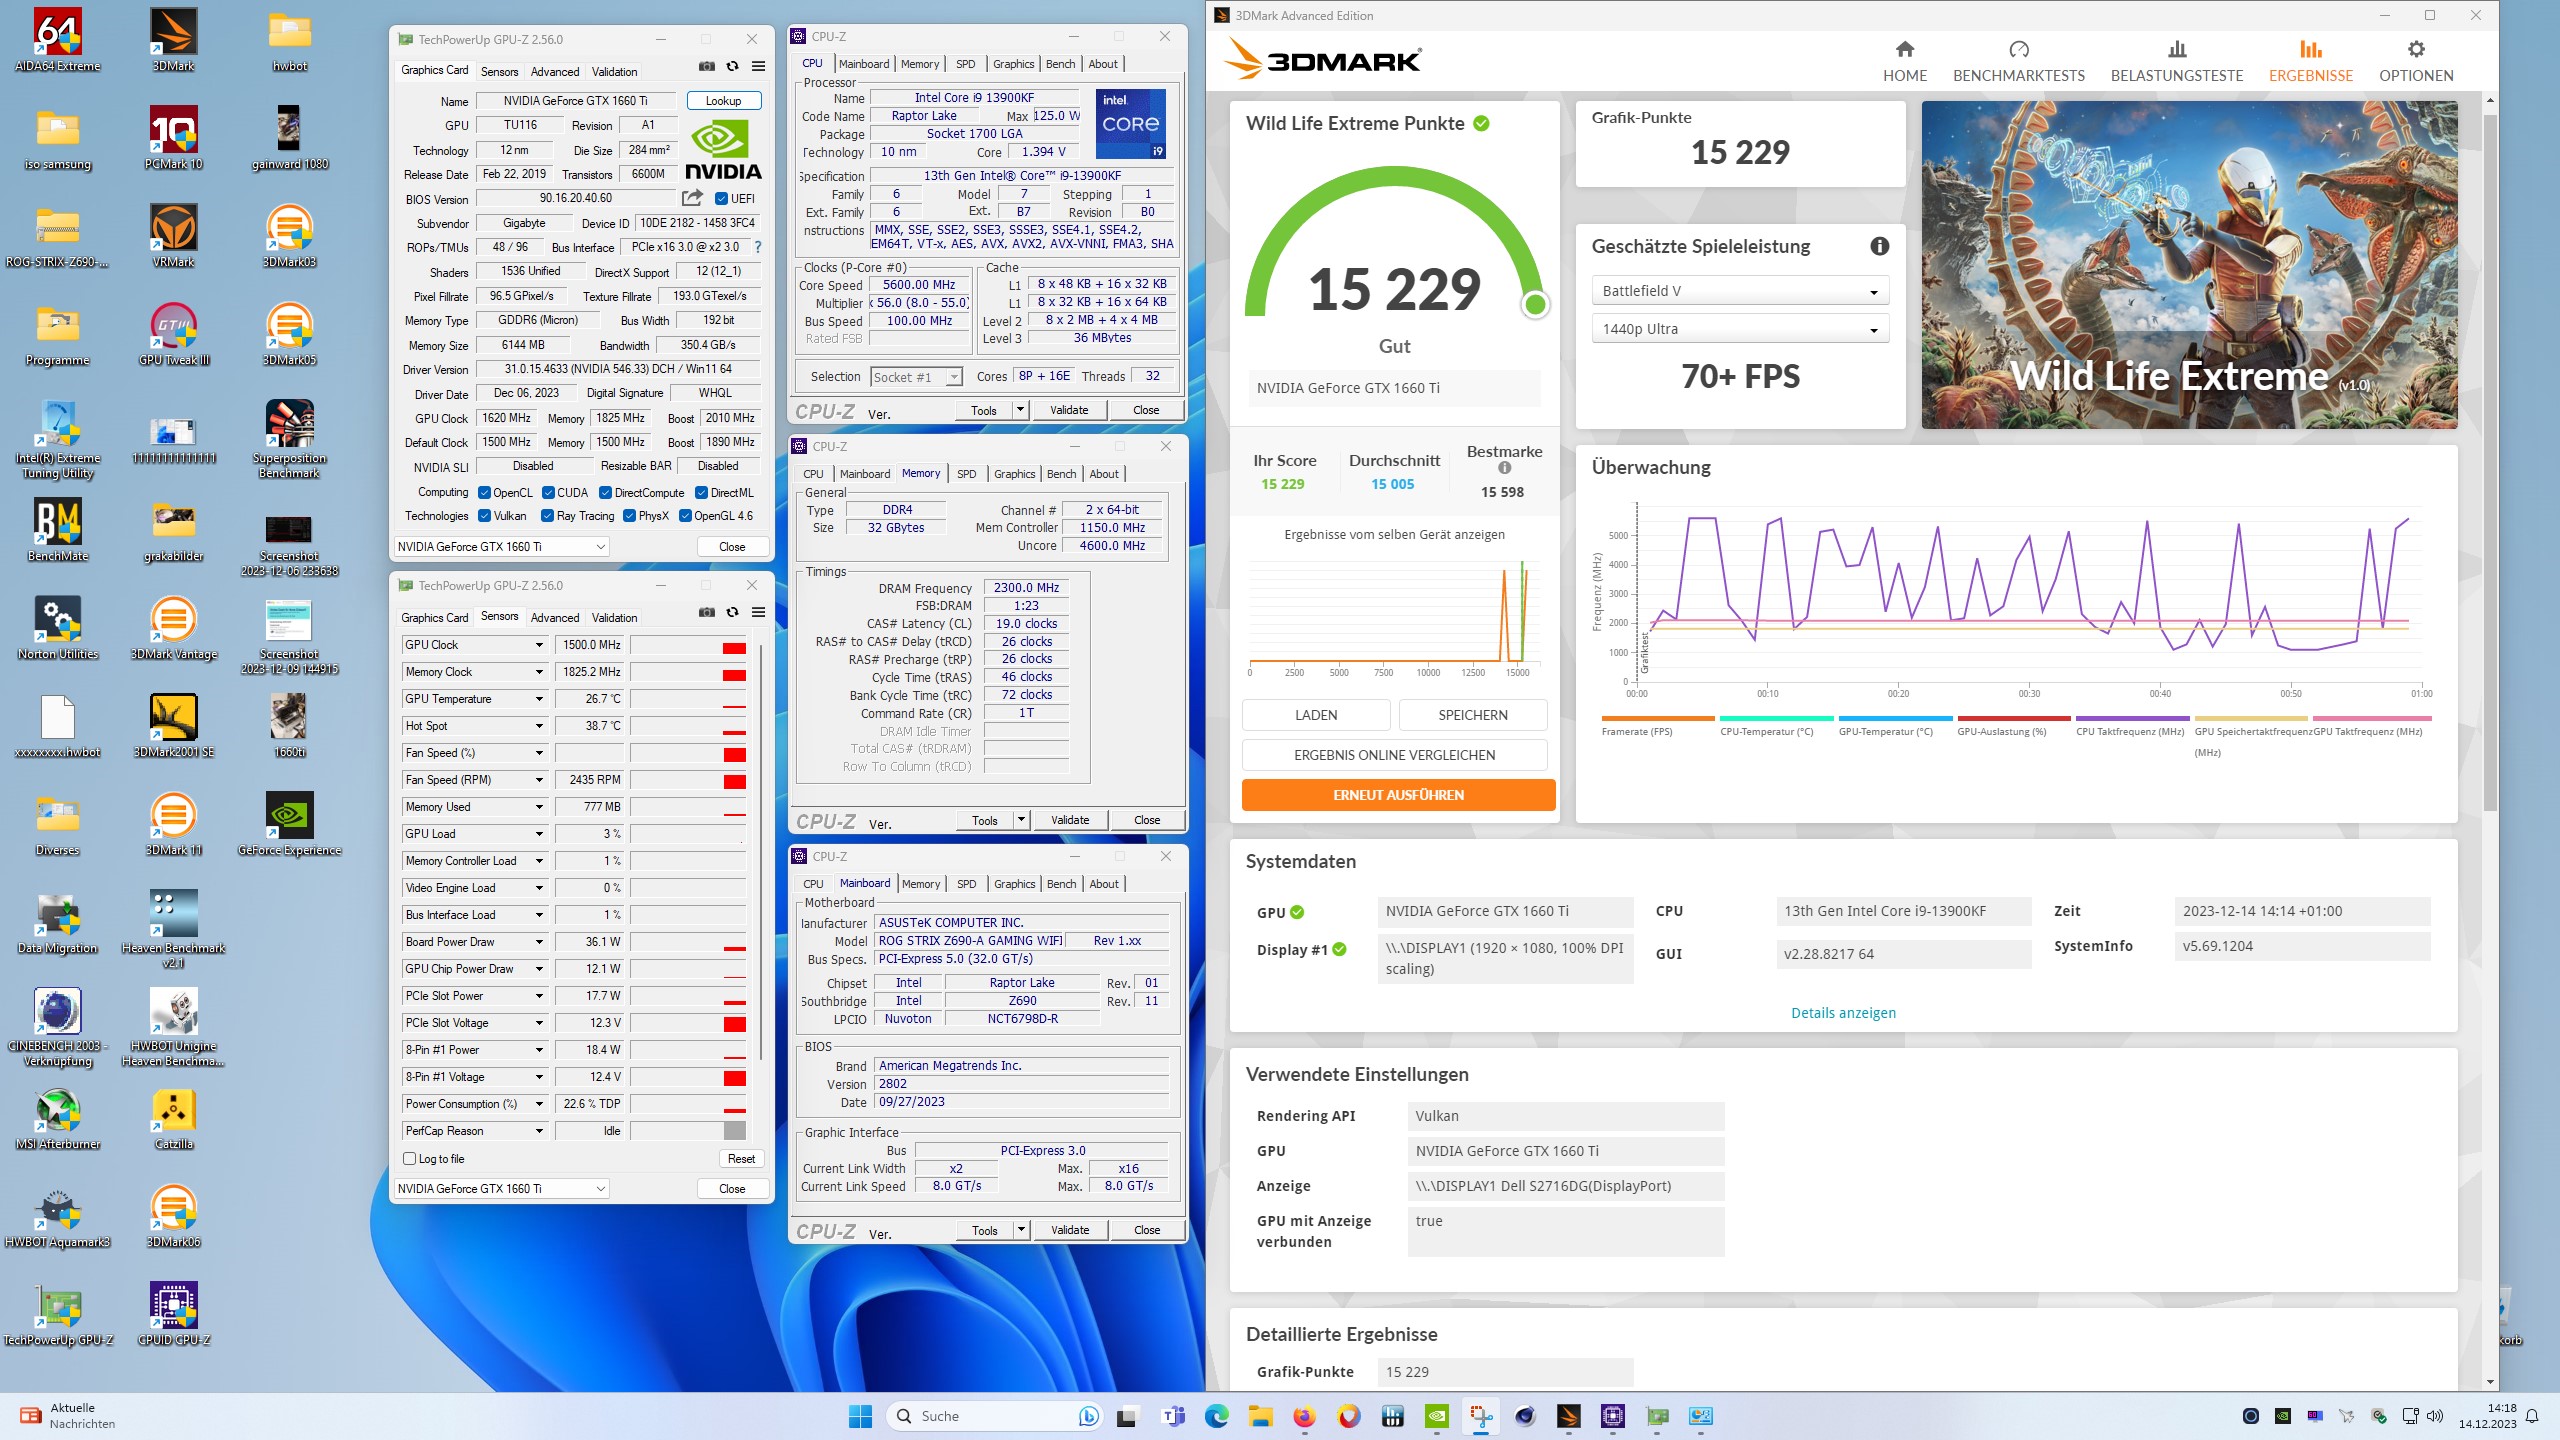Viewport: 2560px width, 1440px height.
Task: Open the Bench tab in top CPU-Z window
Action: (1060, 64)
